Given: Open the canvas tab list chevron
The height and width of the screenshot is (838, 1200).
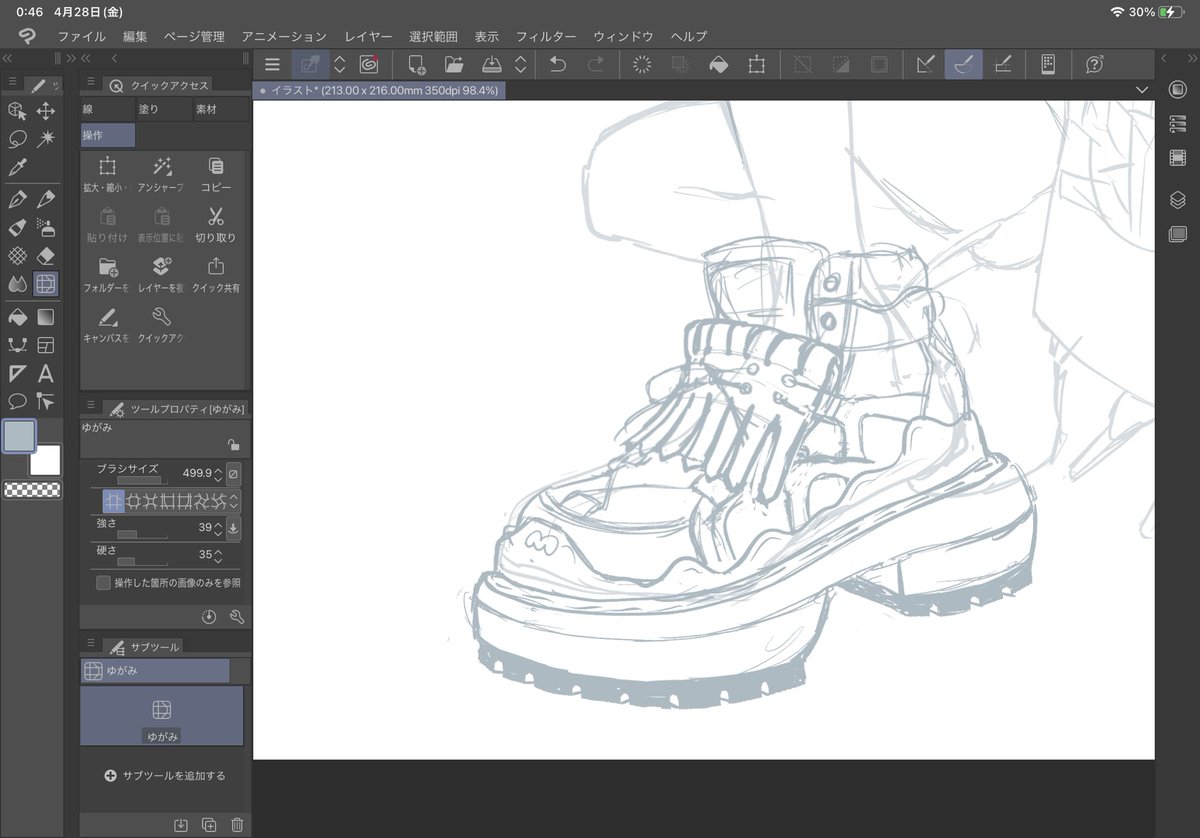Looking at the screenshot, I should click(x=1143, y=90).
